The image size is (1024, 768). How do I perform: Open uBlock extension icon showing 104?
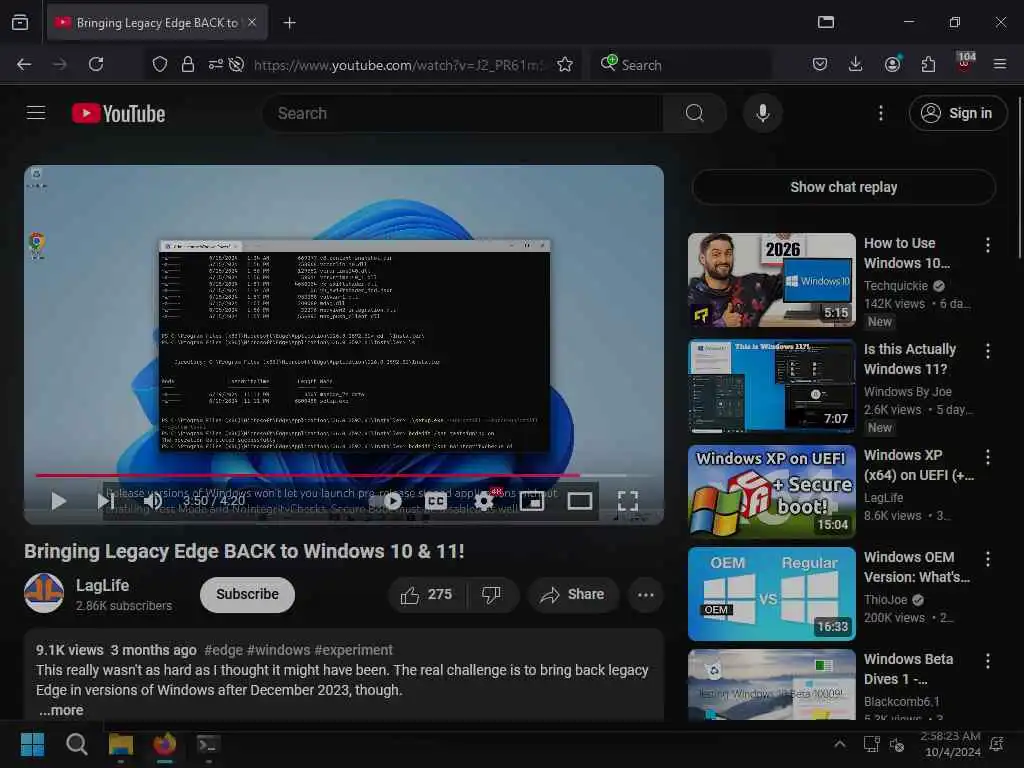click(x=965, y=63)
